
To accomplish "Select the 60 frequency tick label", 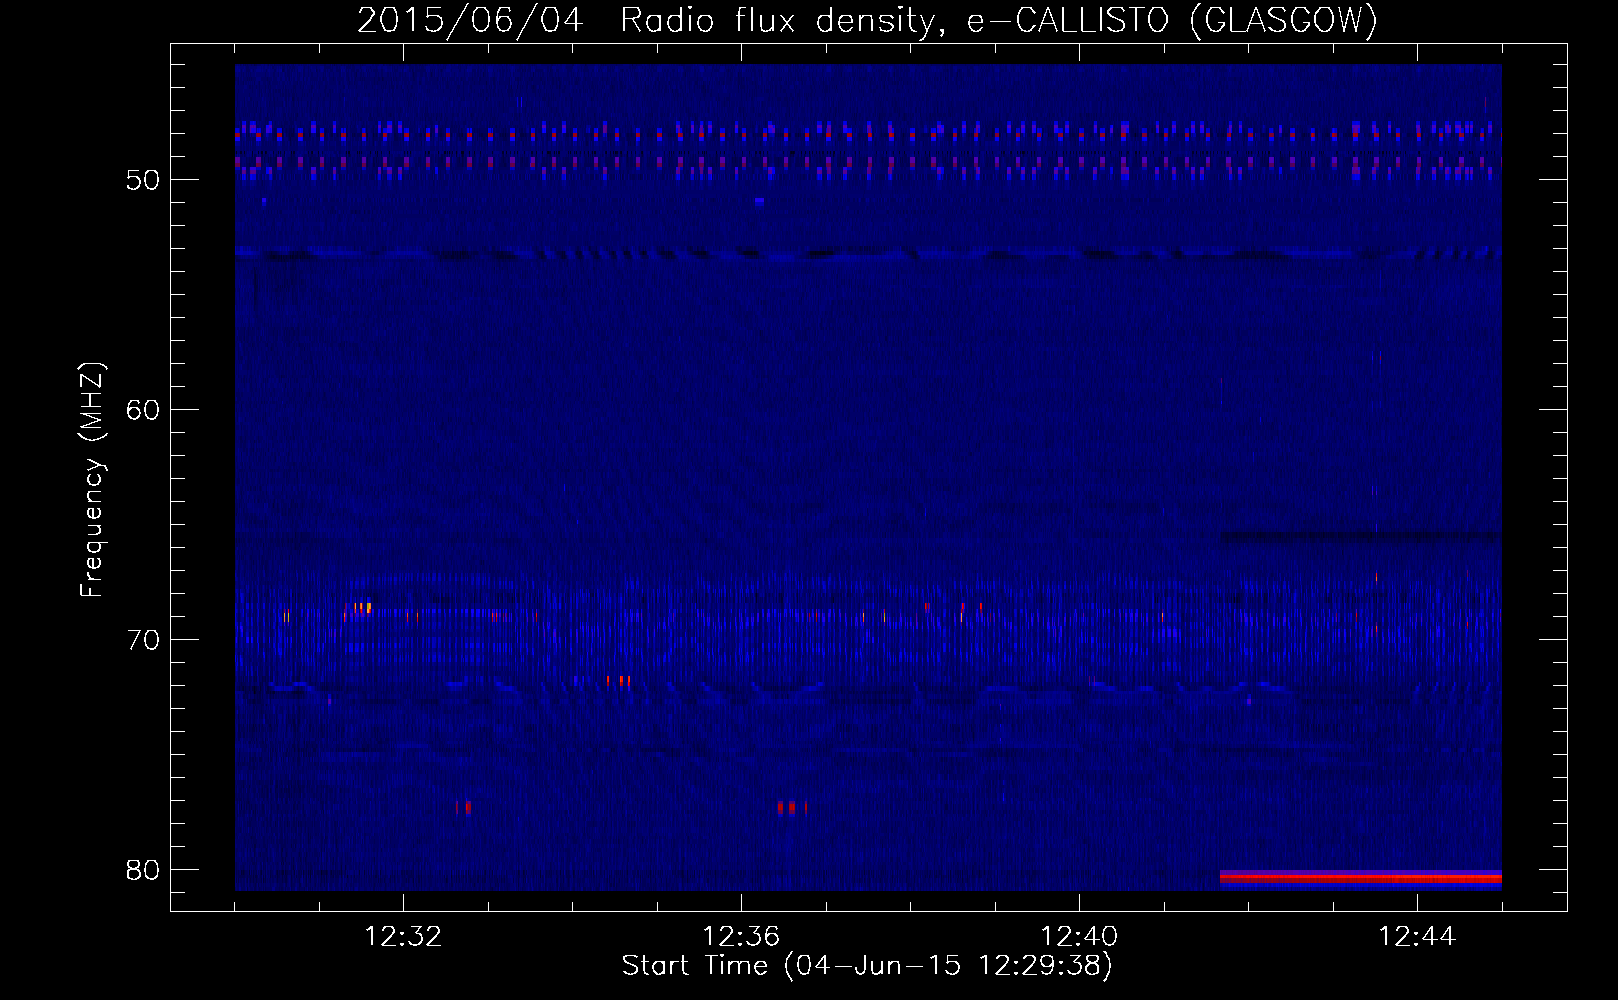I will (x=143, y=410).
